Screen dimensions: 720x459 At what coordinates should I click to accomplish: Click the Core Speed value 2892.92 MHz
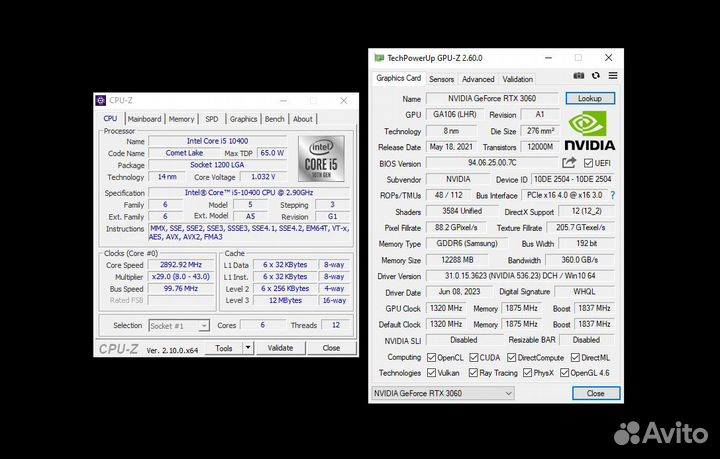(181, 265)
